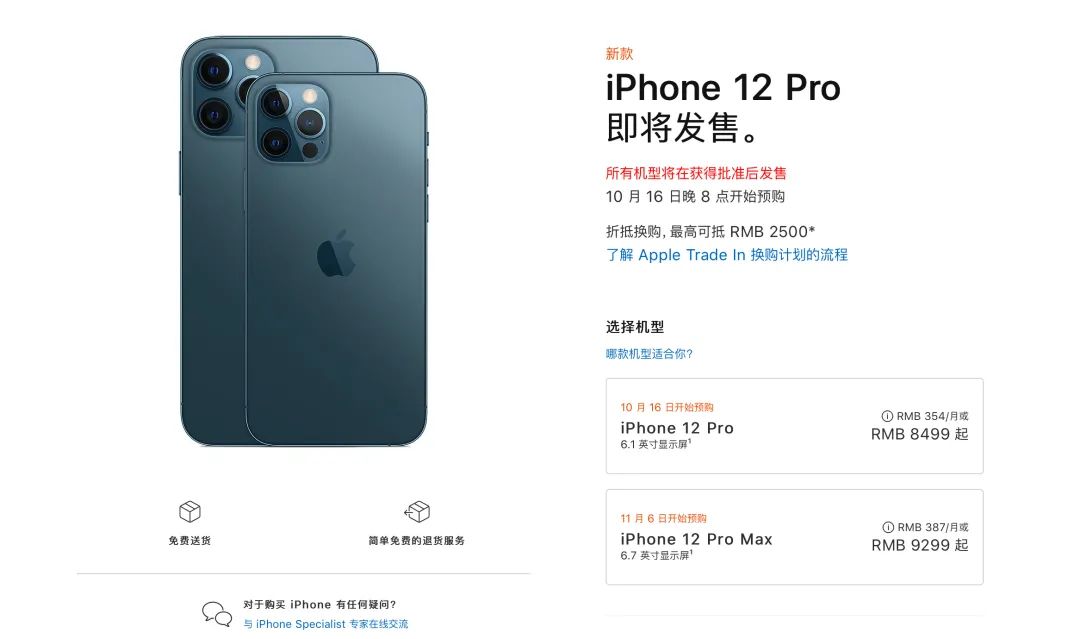The image size is (1080, 639).
Task: Click the 简单免费的退货服务 label
Action: click(x=417, y=541)
